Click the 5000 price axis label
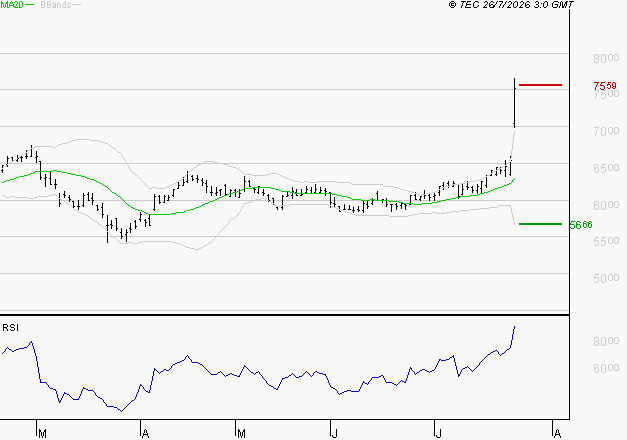The width and height of the screenshot is (627, 440). [x=606, y=278]
